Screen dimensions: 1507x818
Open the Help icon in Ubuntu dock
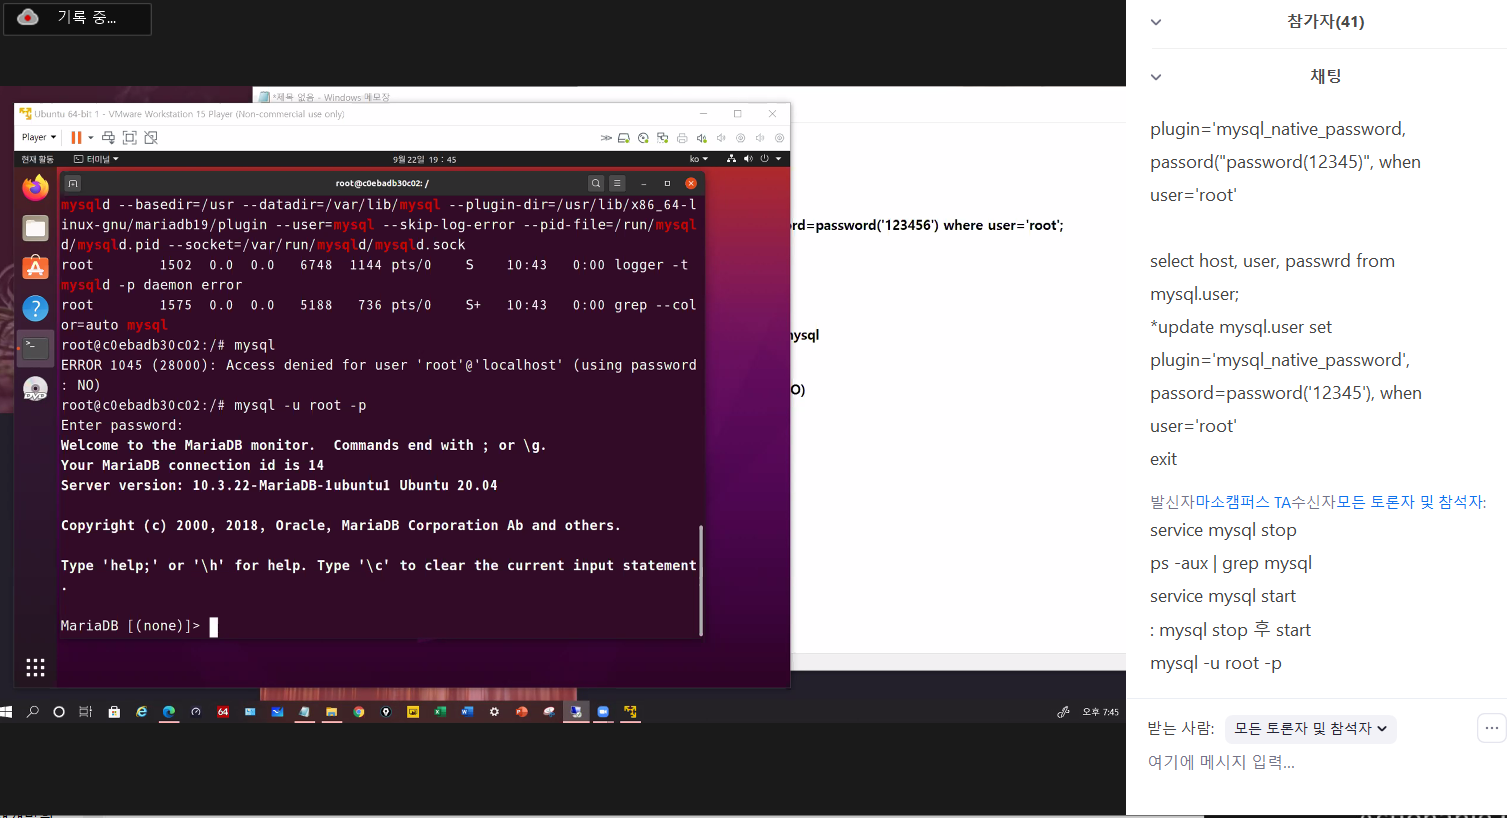35,308
